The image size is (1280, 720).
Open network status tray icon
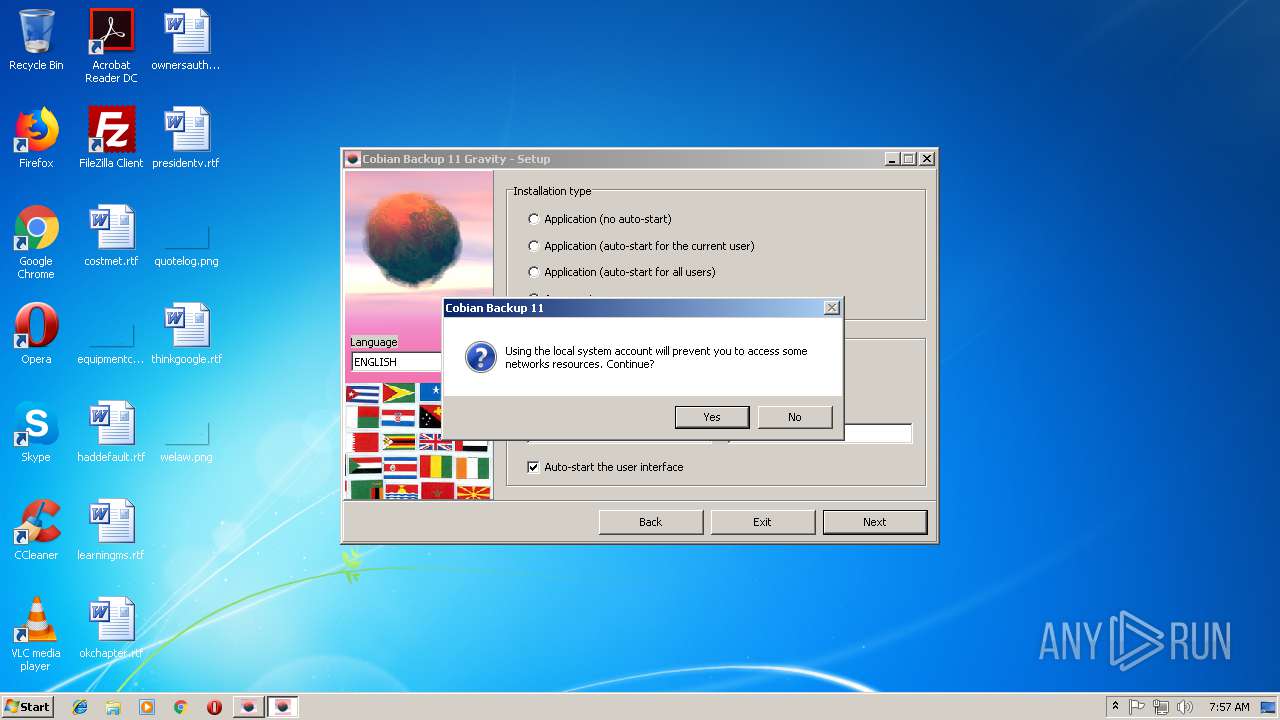1161,707
